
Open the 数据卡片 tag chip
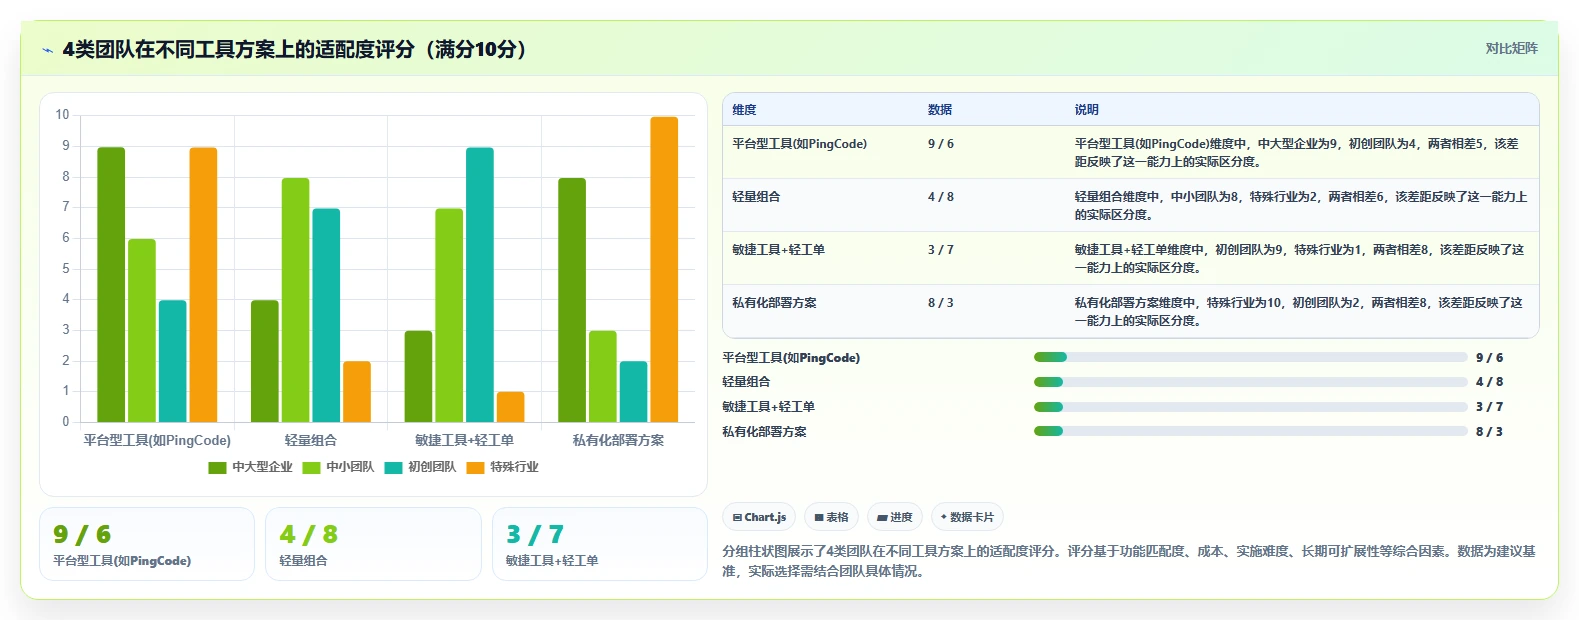point(967,517)
